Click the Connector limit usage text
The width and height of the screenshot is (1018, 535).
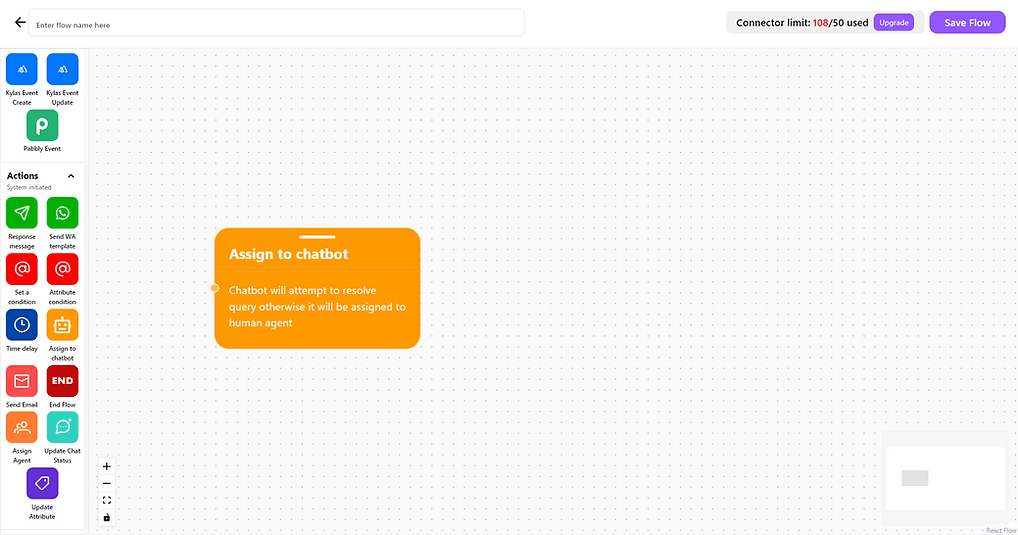tap(802, 23)
